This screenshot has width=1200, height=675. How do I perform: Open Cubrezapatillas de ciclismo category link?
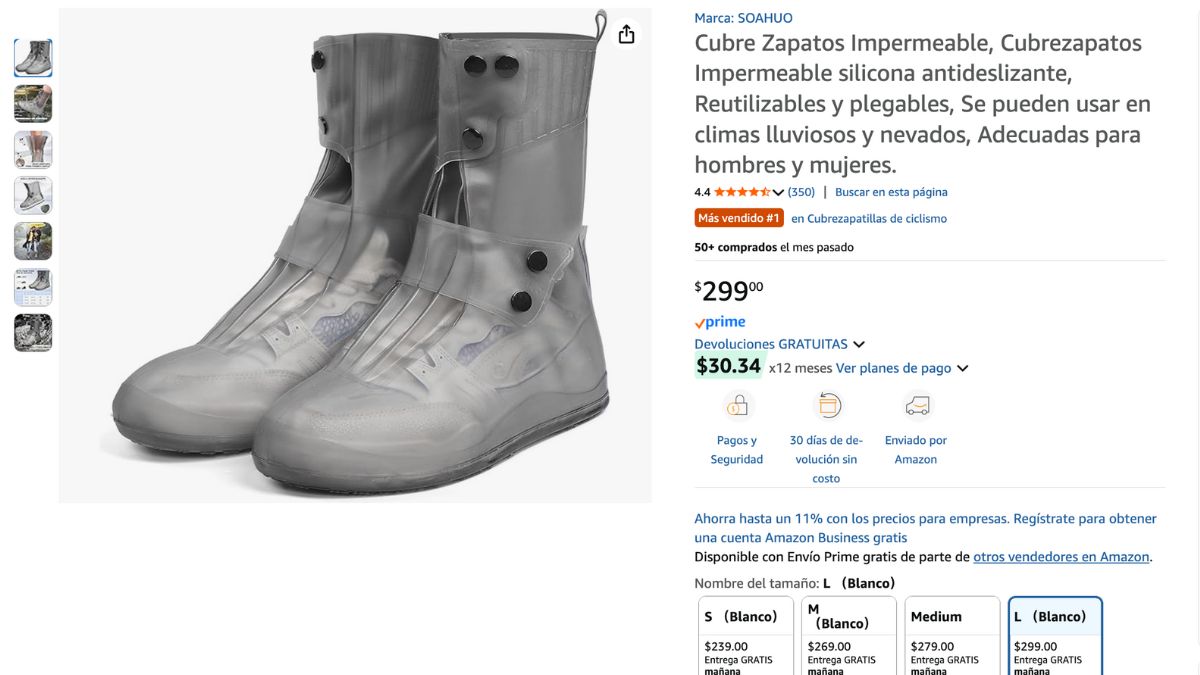(869, 218)
